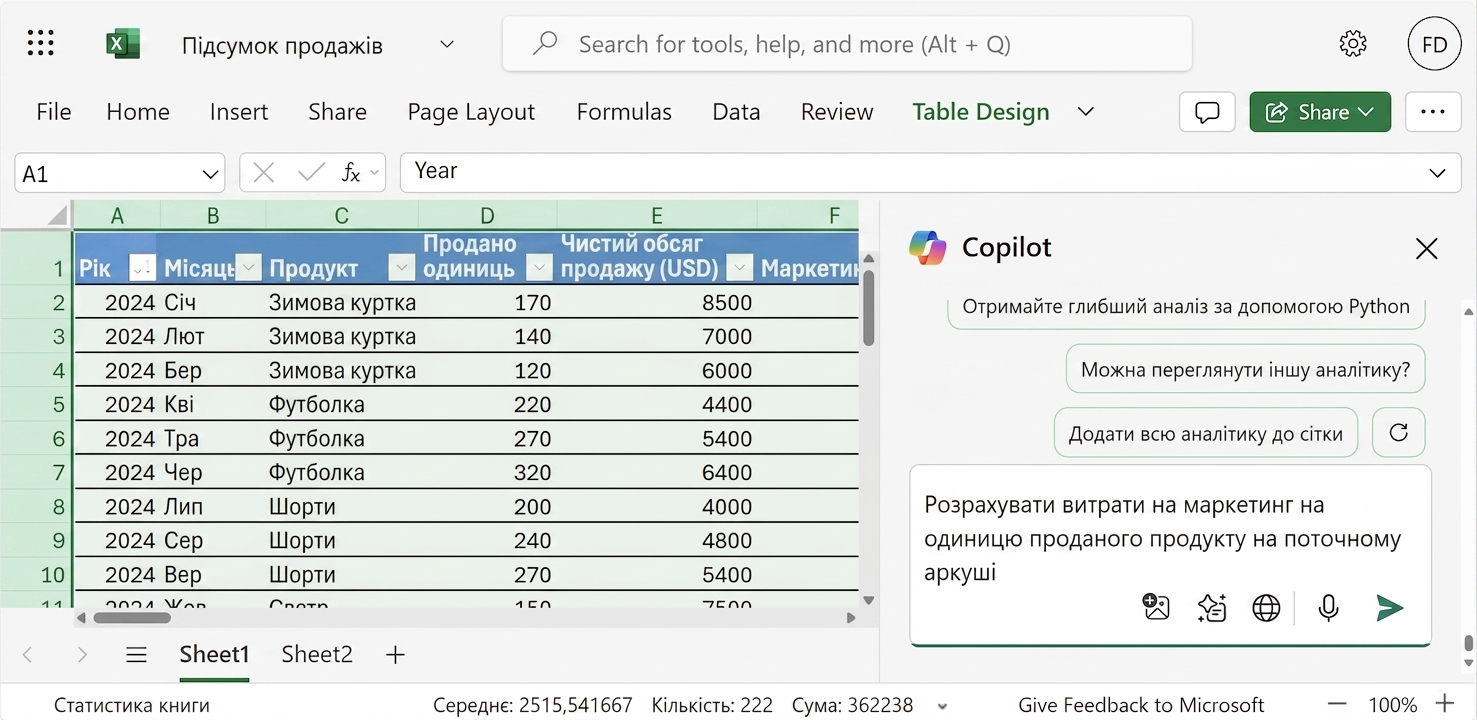Open status bar statistics options chevron
1477x720 pixels.
coord(941,705)
